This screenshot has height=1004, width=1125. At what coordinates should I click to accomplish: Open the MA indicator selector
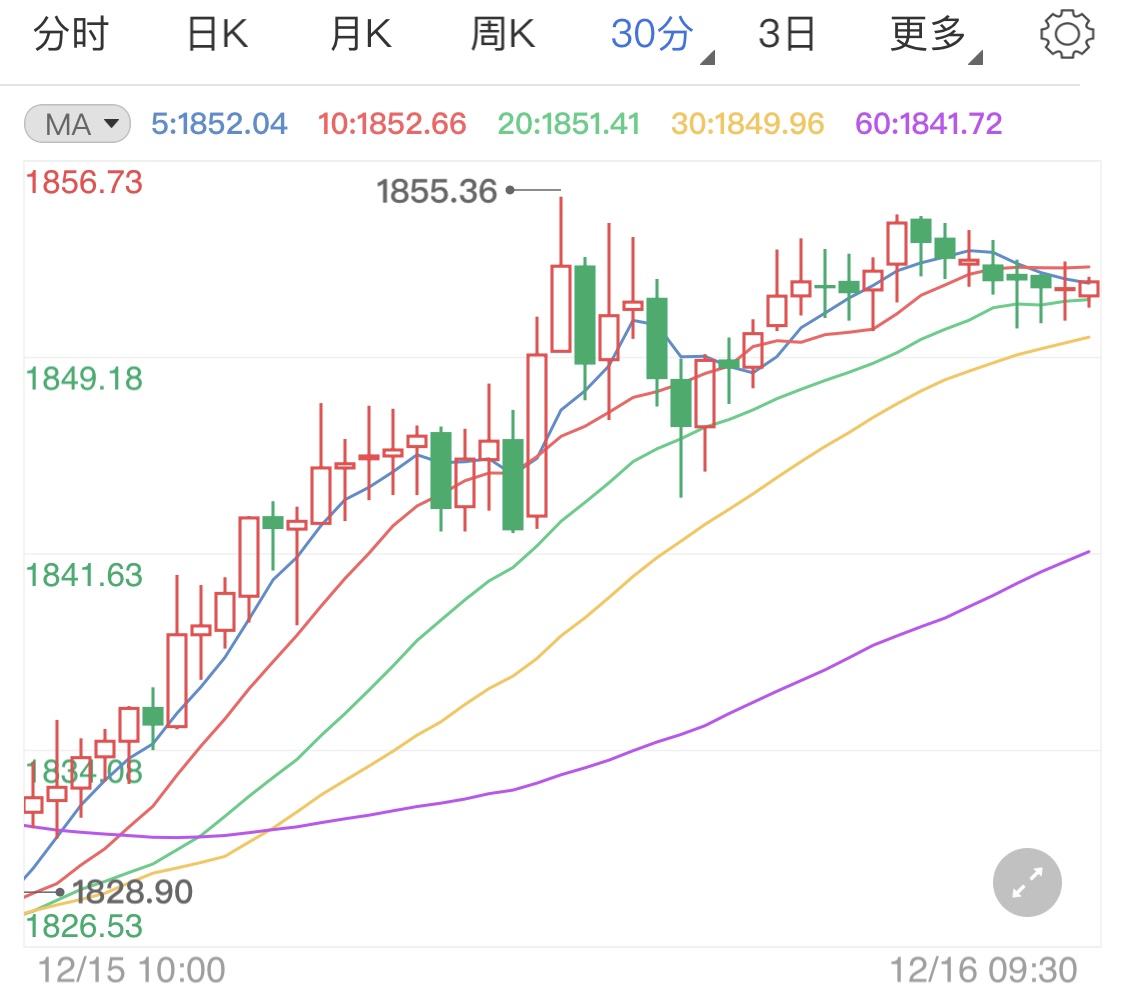[x=77, y=124]
